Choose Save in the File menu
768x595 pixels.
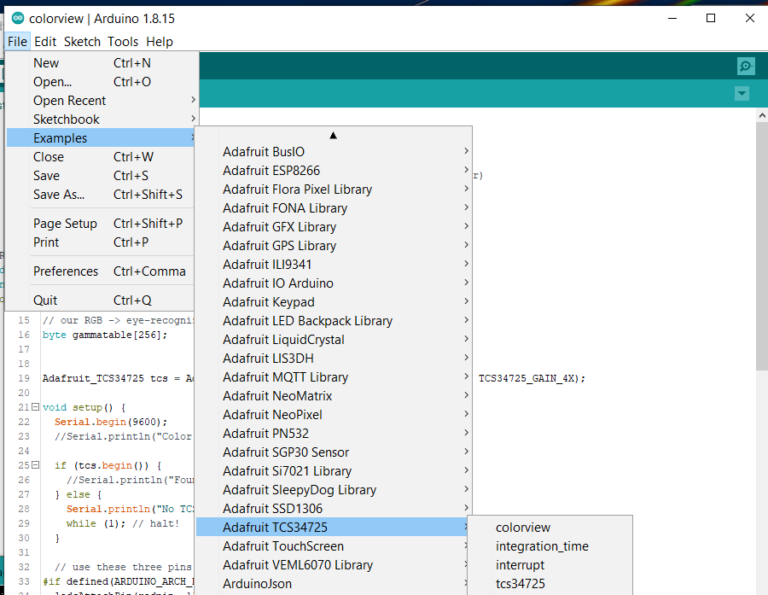102,175
